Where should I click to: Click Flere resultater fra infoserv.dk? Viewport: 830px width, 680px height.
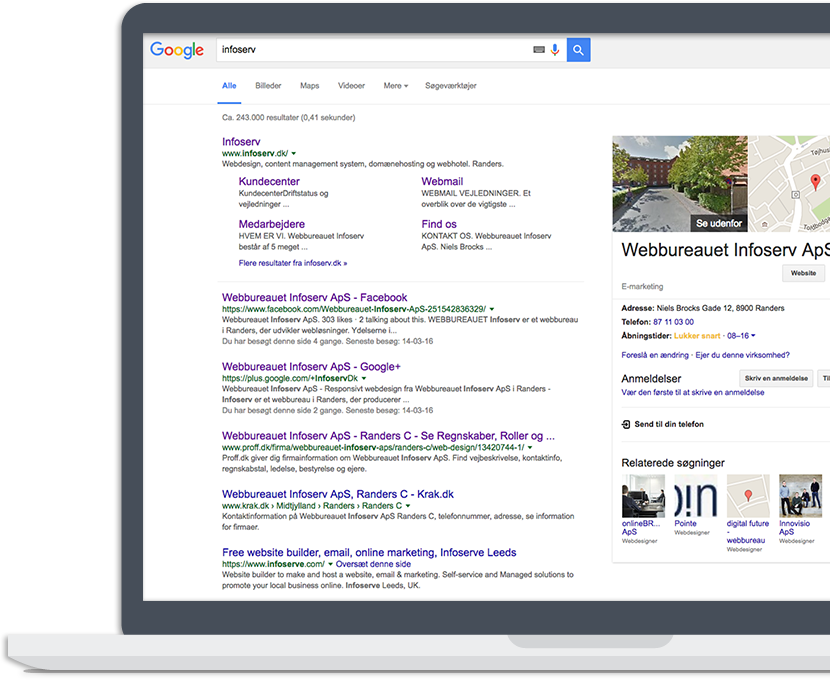(x=293, y=263)
